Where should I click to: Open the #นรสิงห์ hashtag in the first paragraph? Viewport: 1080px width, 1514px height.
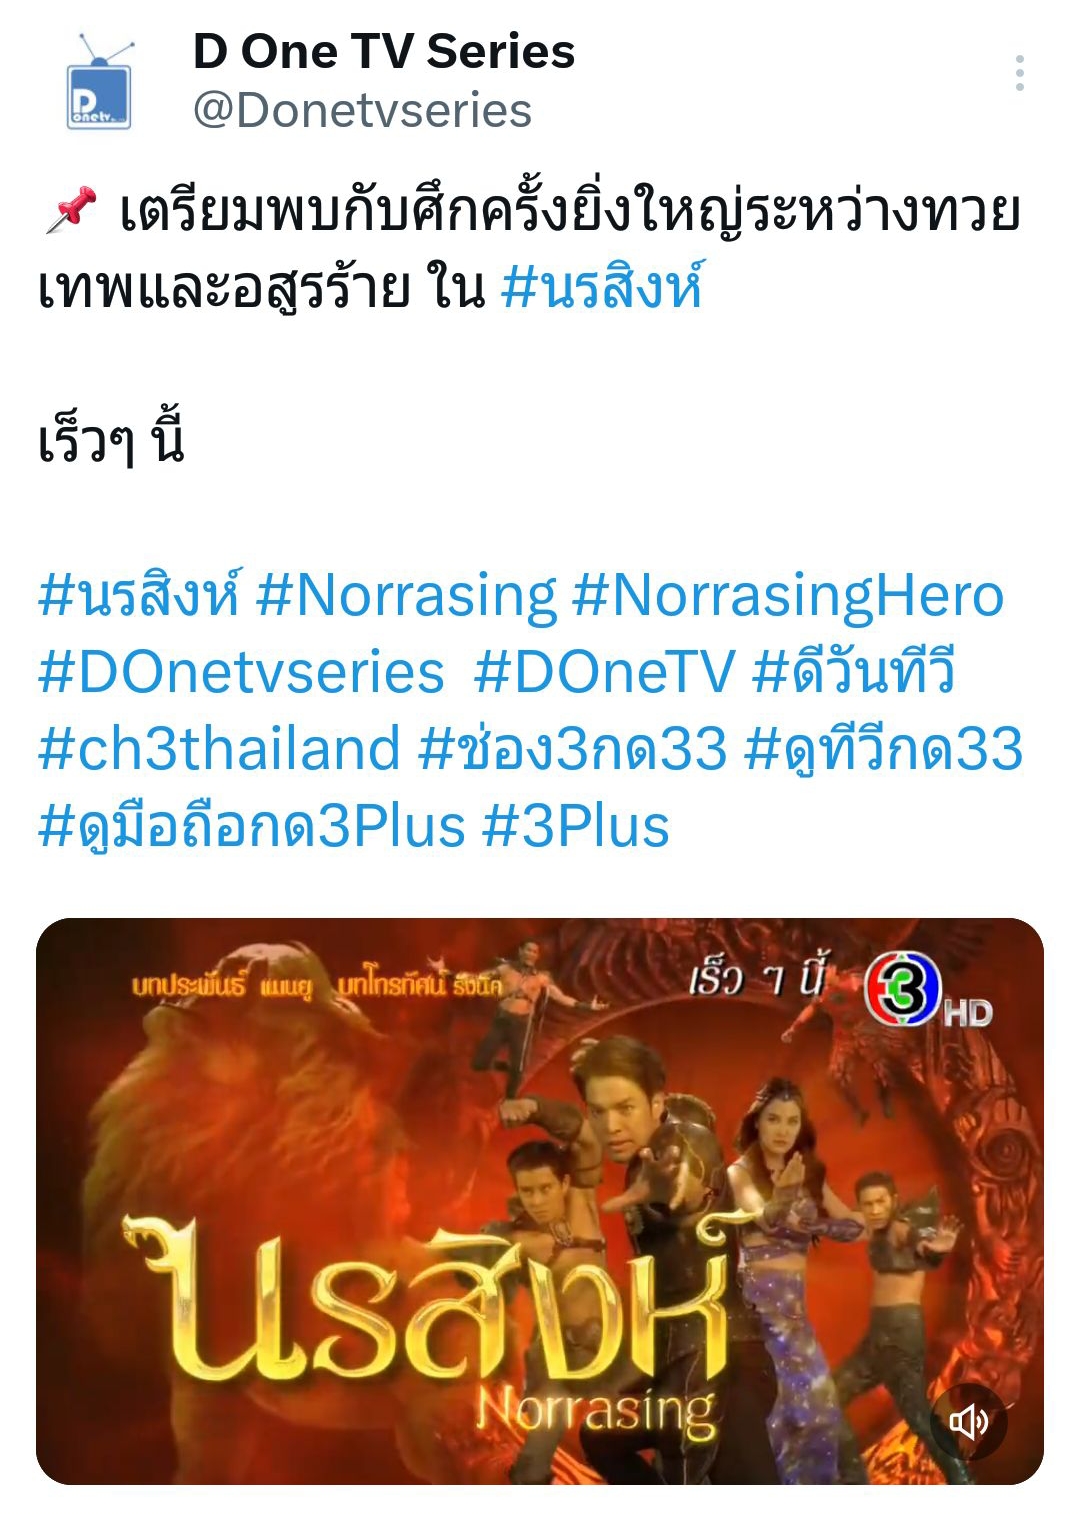(601, 286)
